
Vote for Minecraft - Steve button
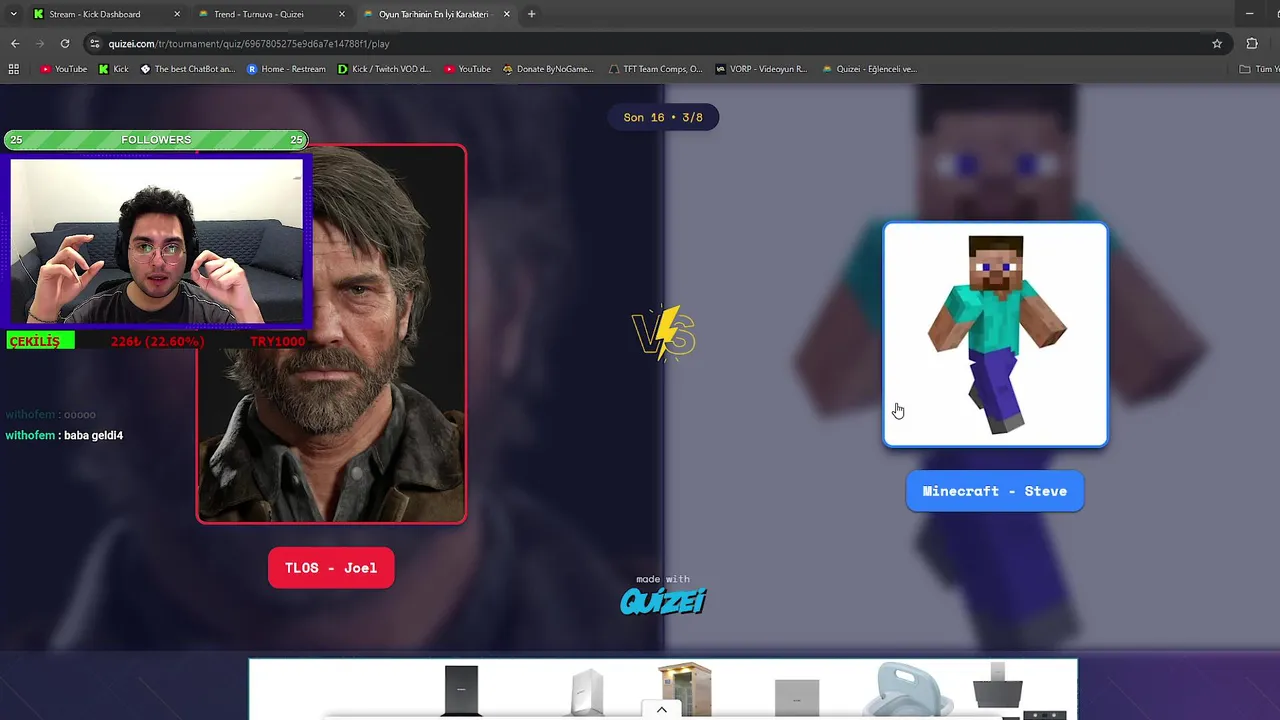(995, 491)
